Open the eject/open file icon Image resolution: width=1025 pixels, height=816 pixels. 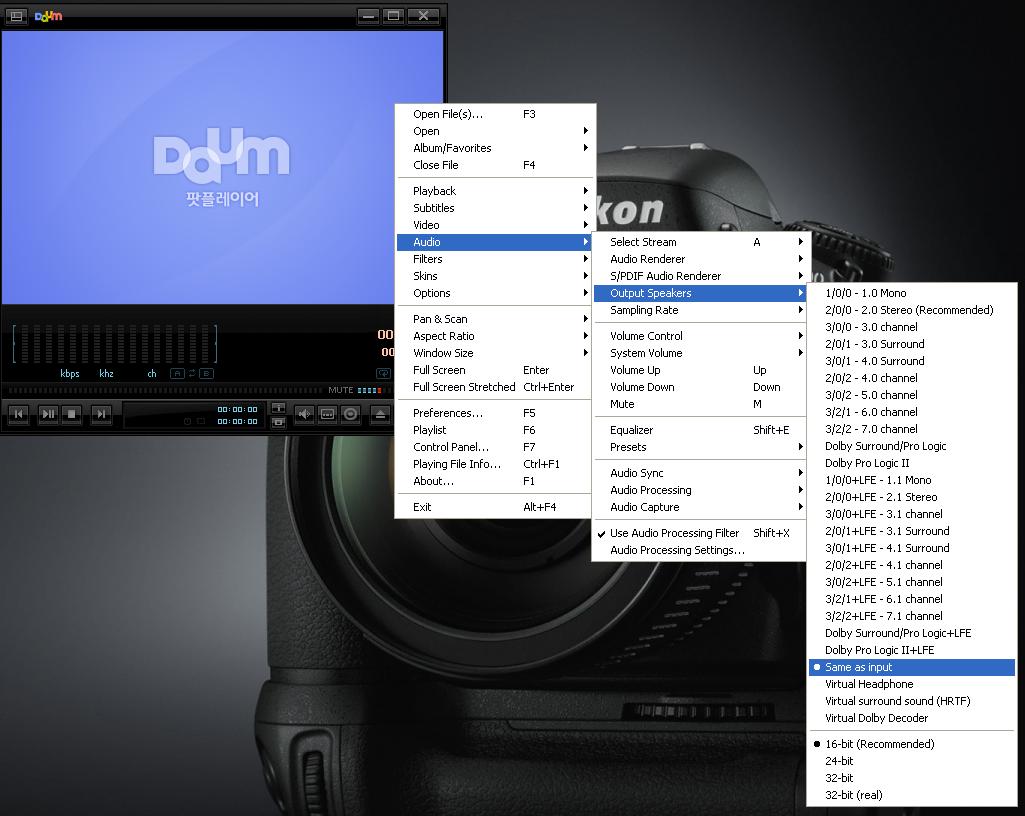coord(380,414)
